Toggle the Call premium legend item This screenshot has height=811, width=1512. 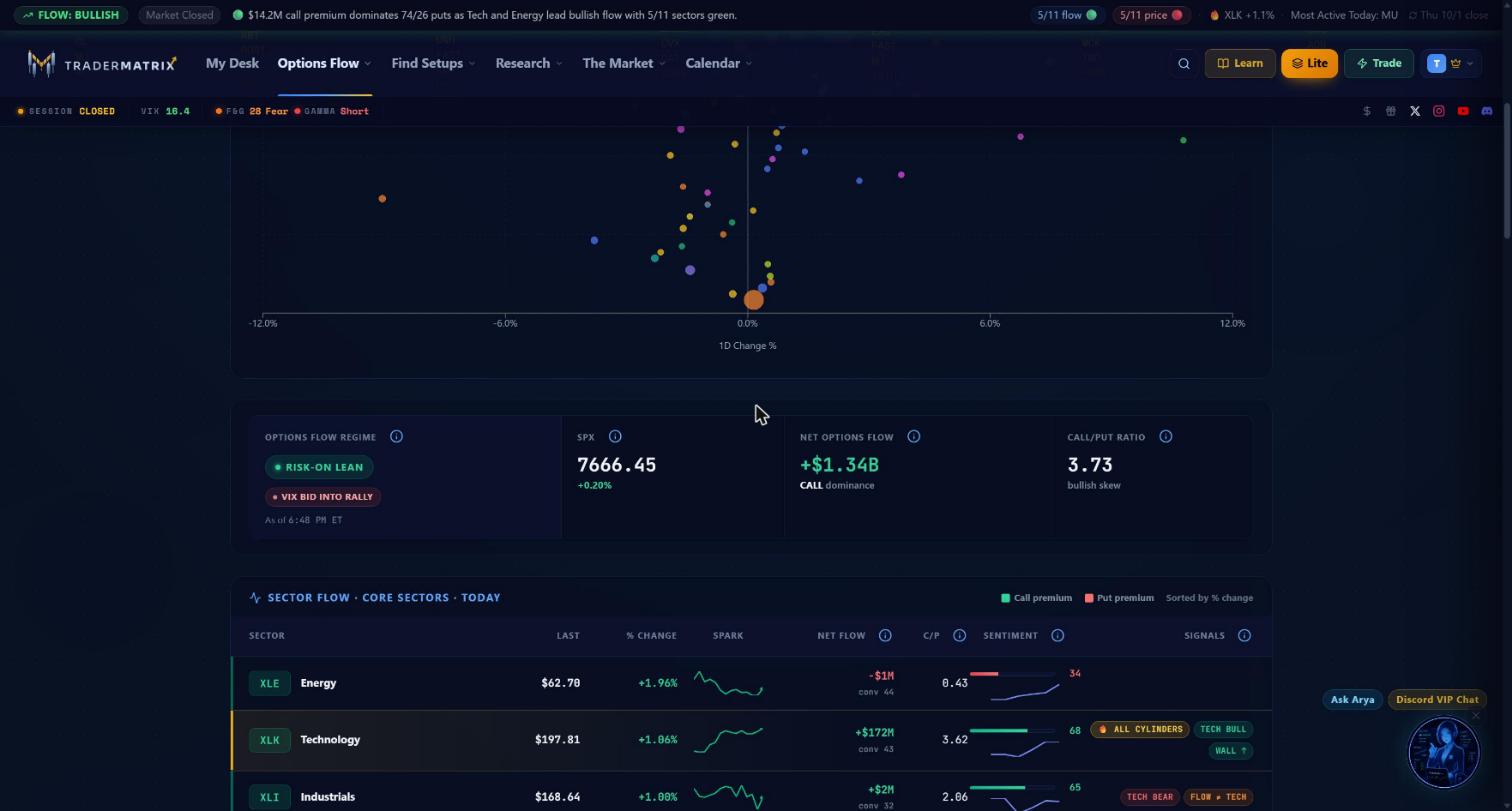tap(1036, 598)
